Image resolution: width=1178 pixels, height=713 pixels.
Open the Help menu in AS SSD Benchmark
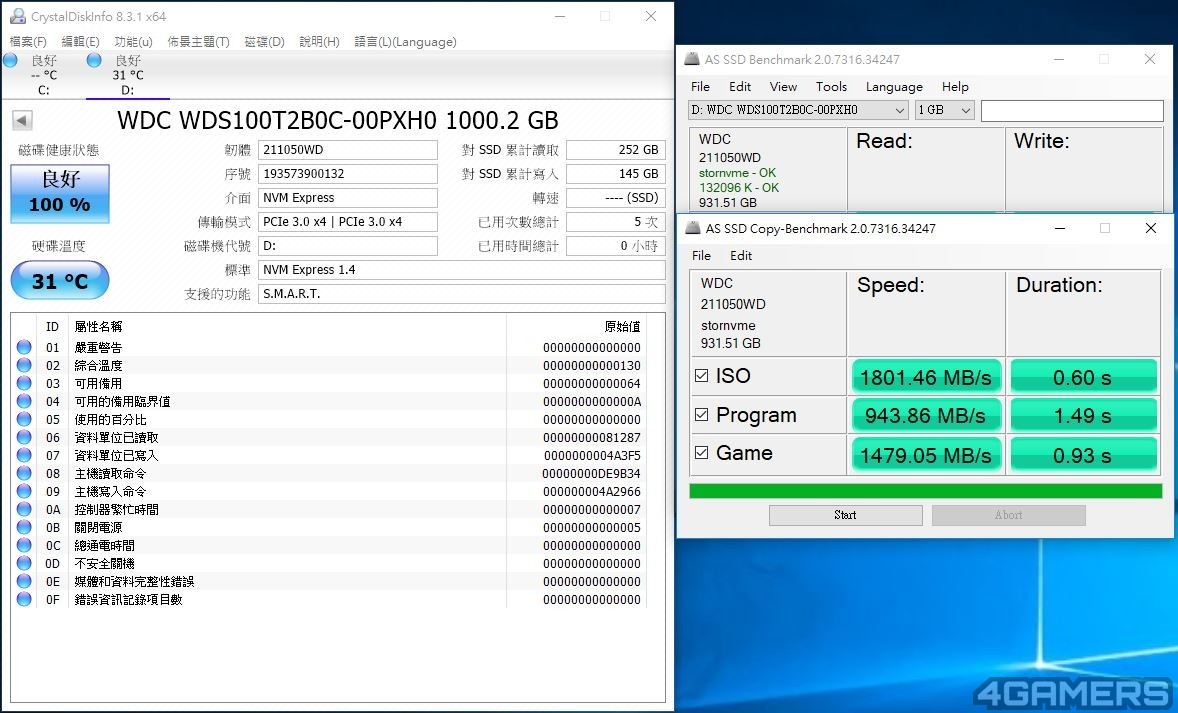pyautogui.click(x=956, y=86)
